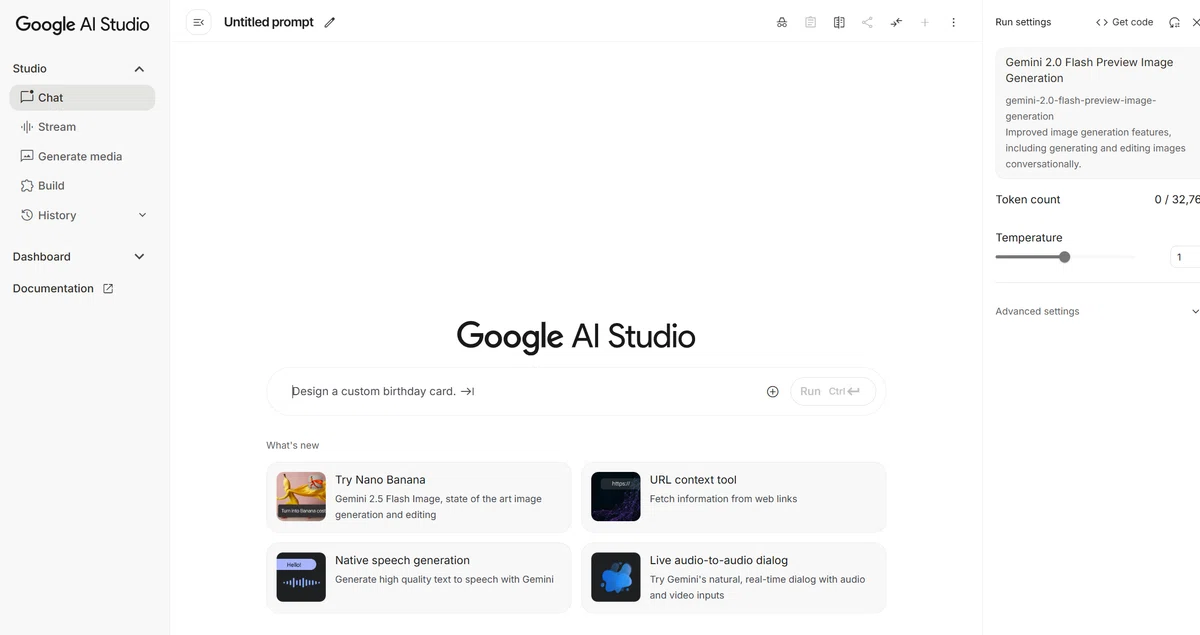The height and width of the screenshot is (635, 1200).
Task: Open compare mode side-by-side icon
Action: pyautogui.click(x=839, y=22)
